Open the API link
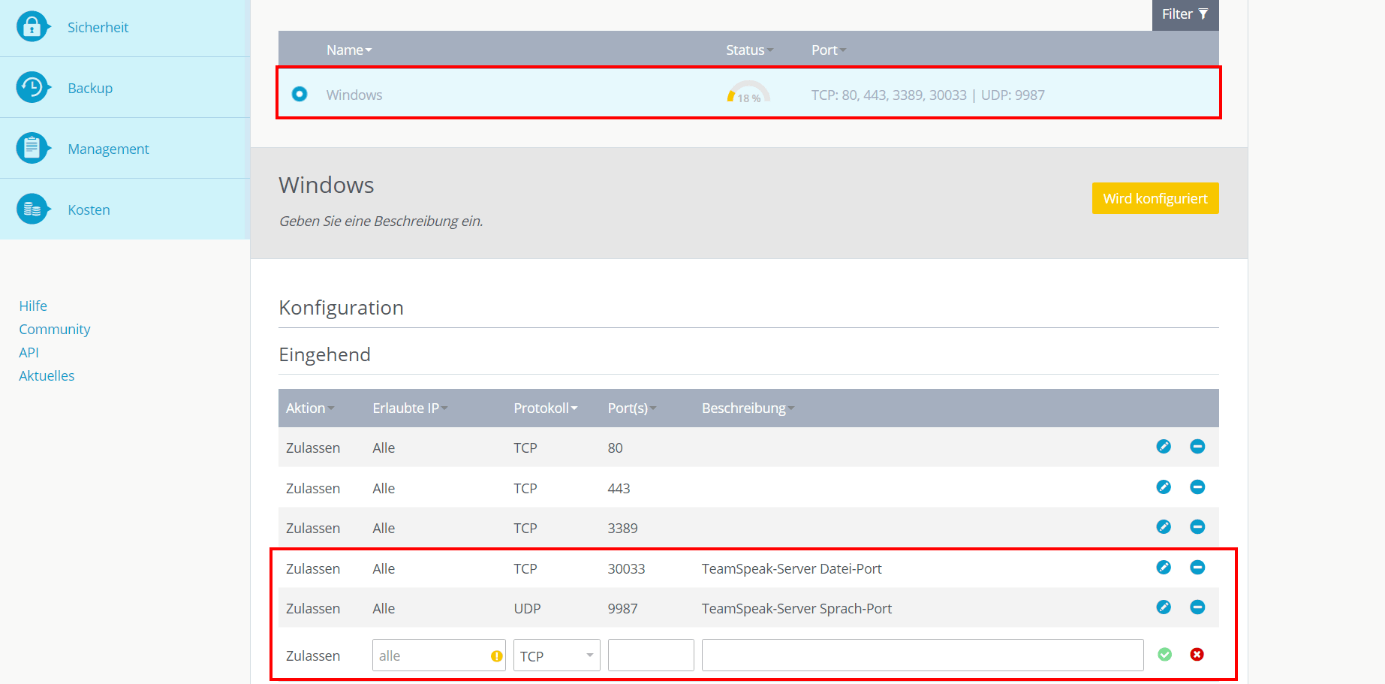This screenshot has width=1385, height=684. point(29,352)
